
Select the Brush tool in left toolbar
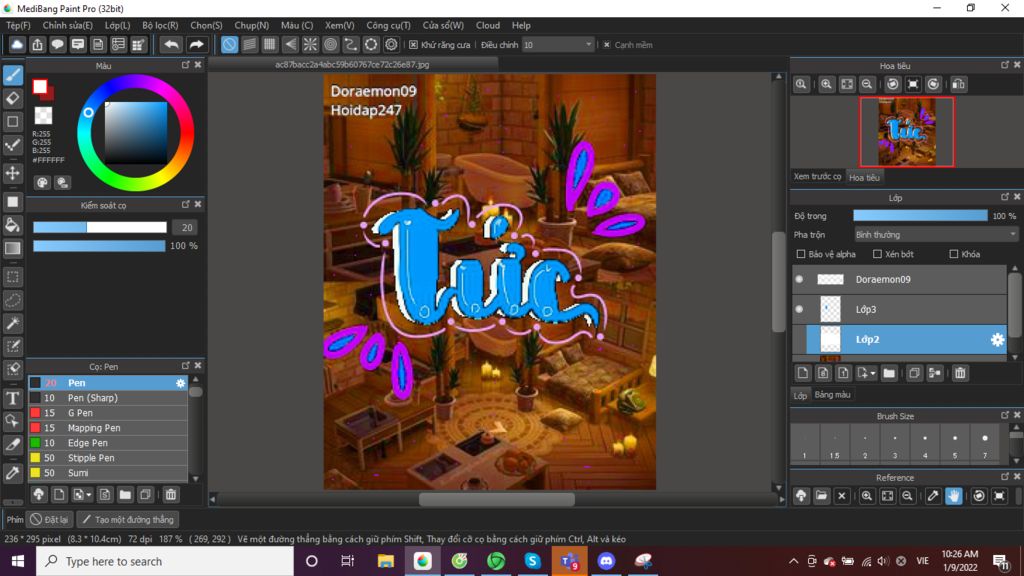pos(12,75)
